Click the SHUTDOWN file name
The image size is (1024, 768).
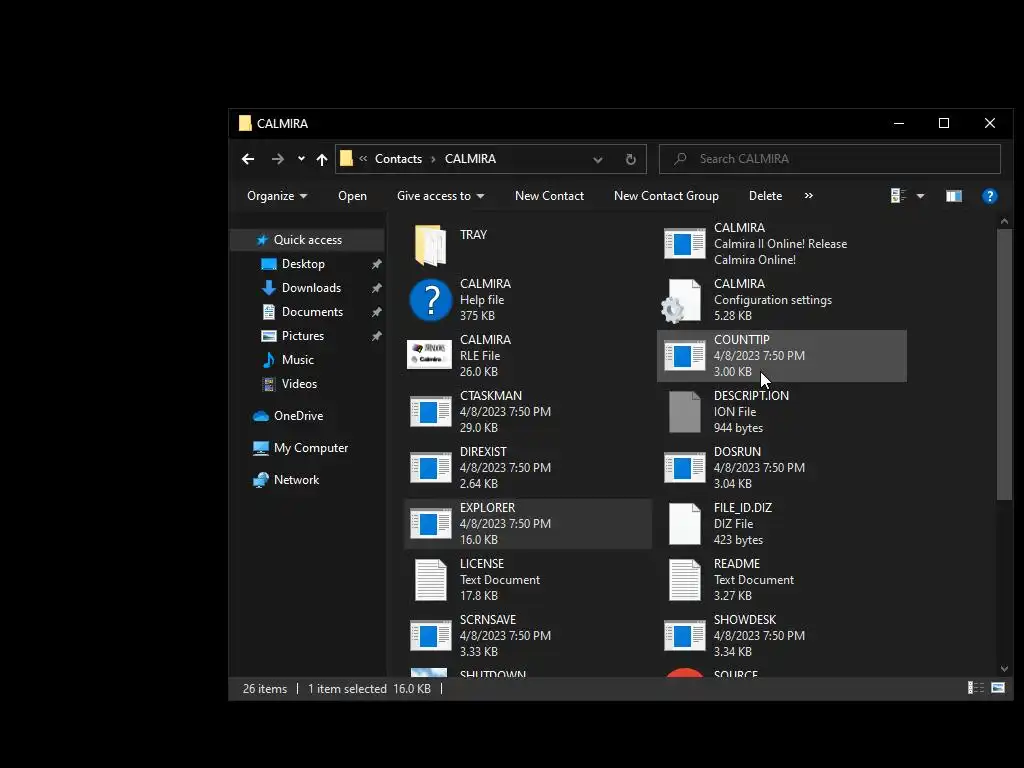(x=492, y=673)
